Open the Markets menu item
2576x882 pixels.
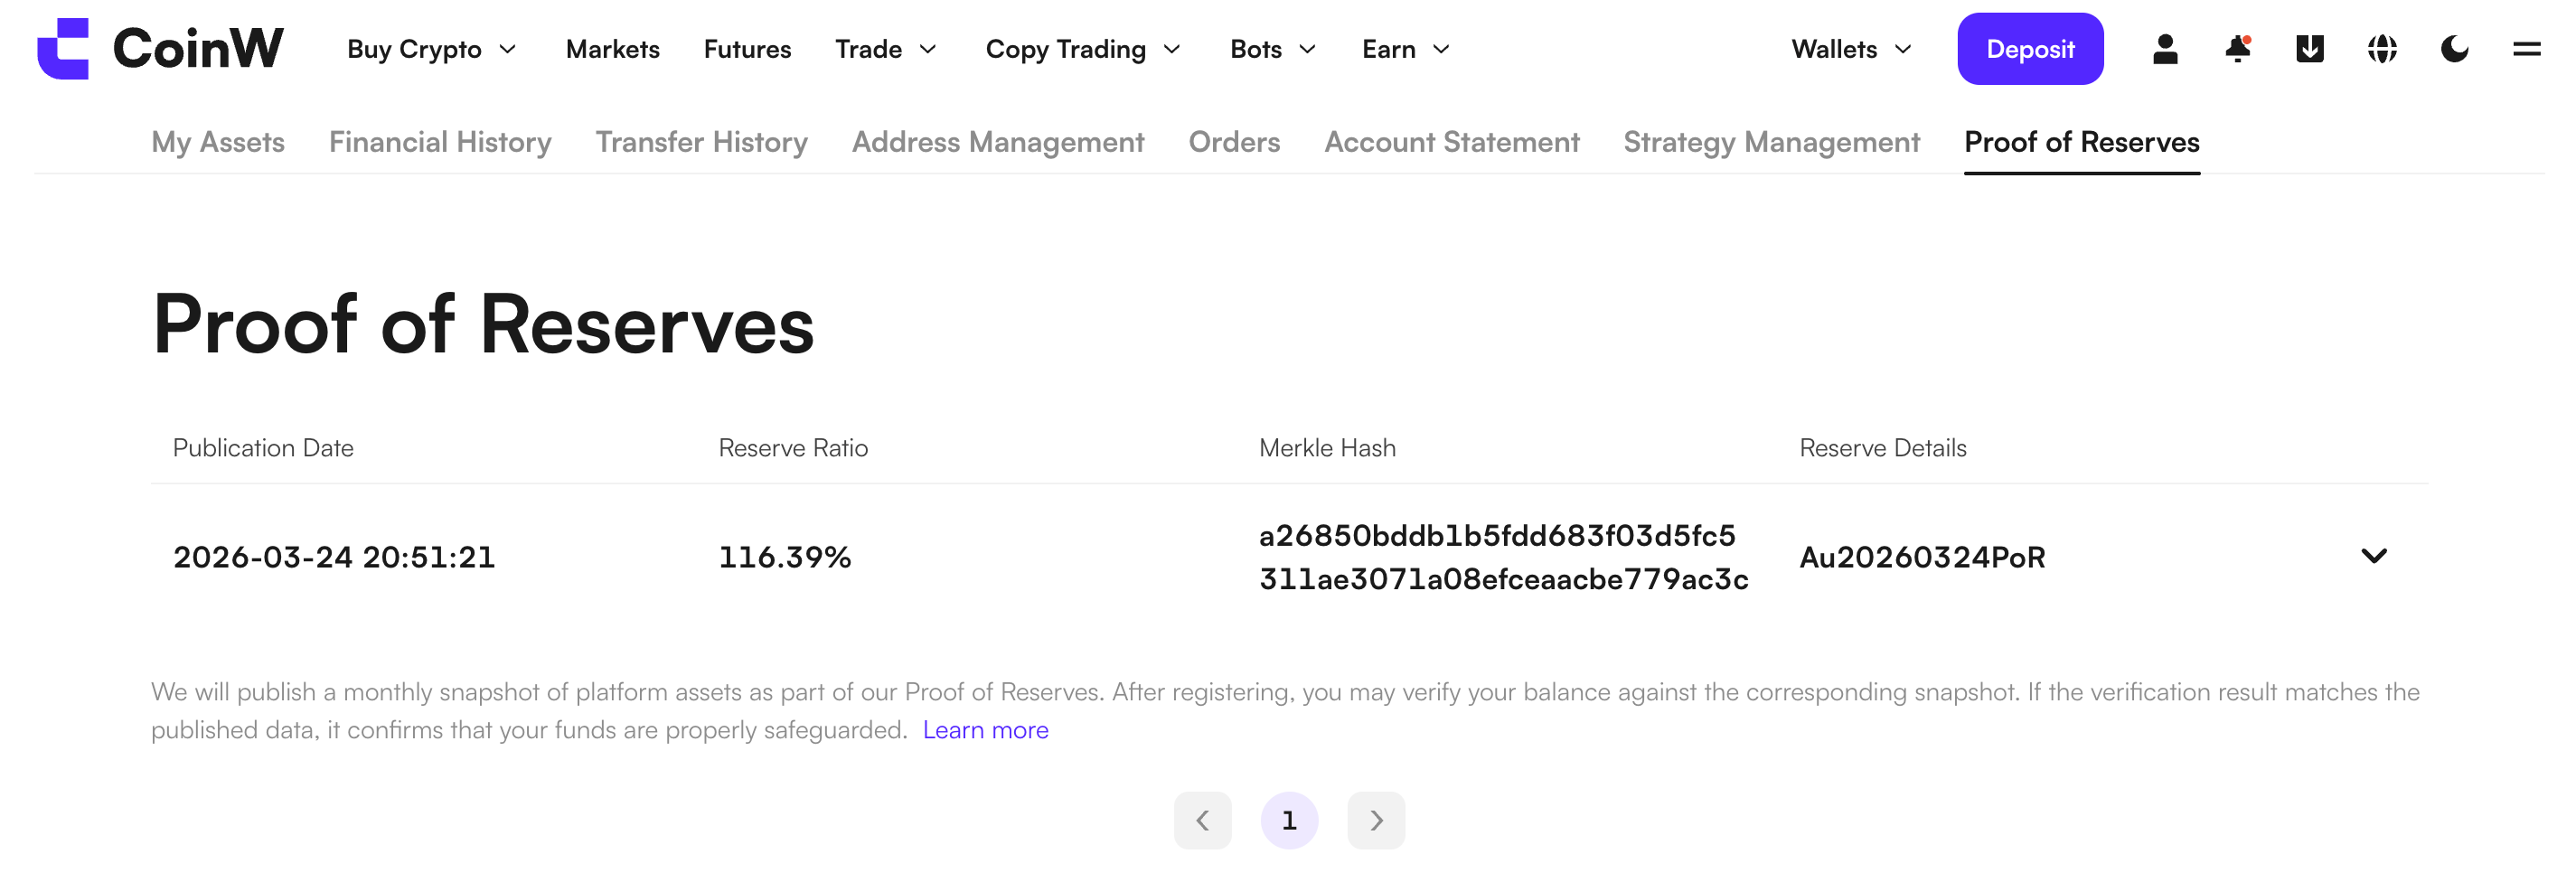(x=612, y=49)
